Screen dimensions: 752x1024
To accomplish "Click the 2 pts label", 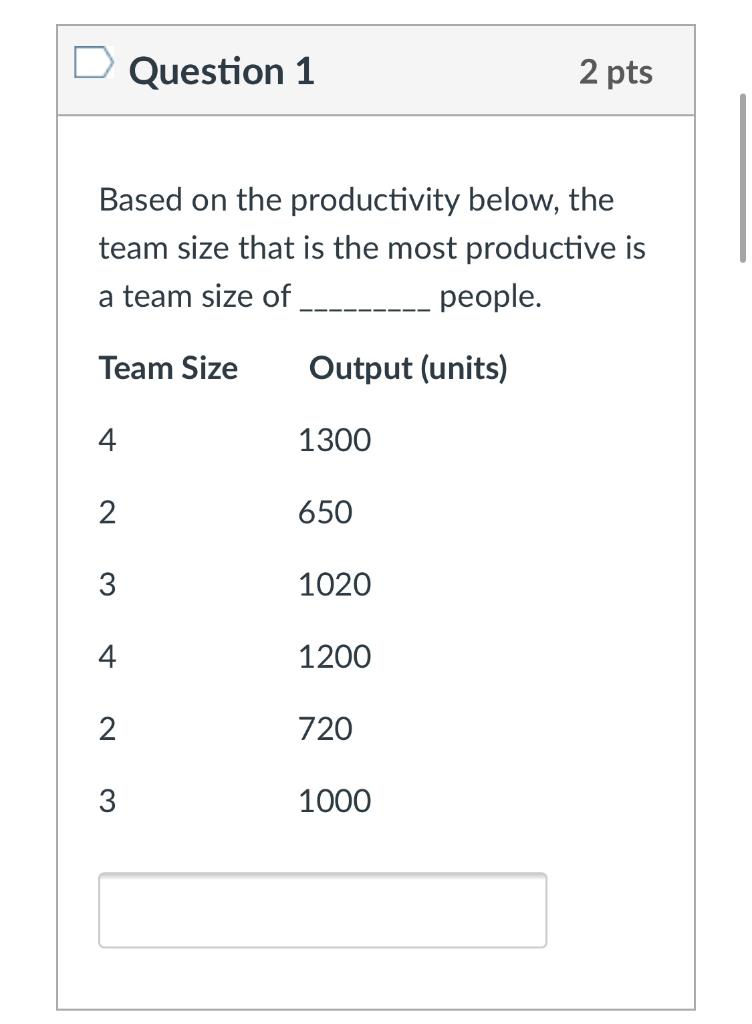I will click(617, 71).
